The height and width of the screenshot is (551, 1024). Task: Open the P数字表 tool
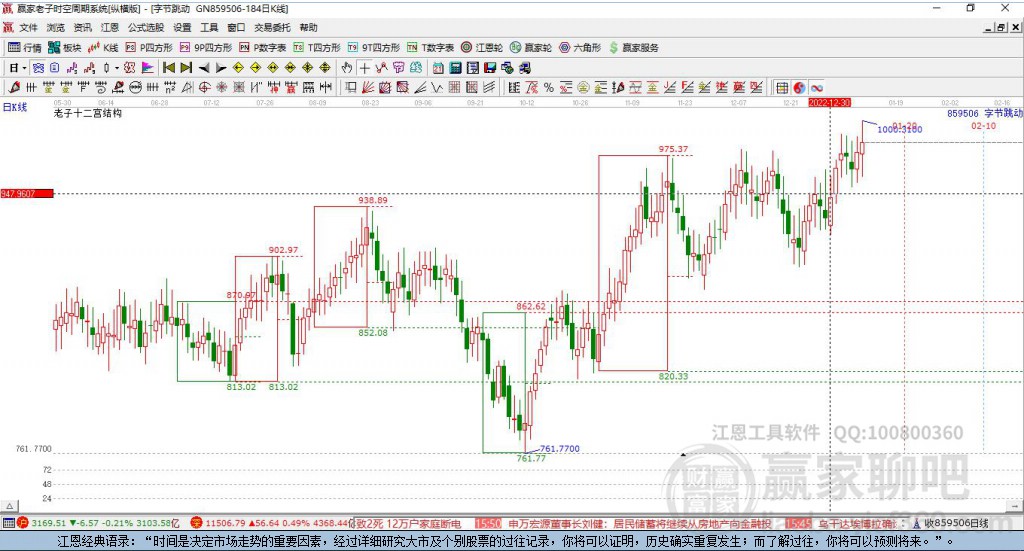click(263, 48)
